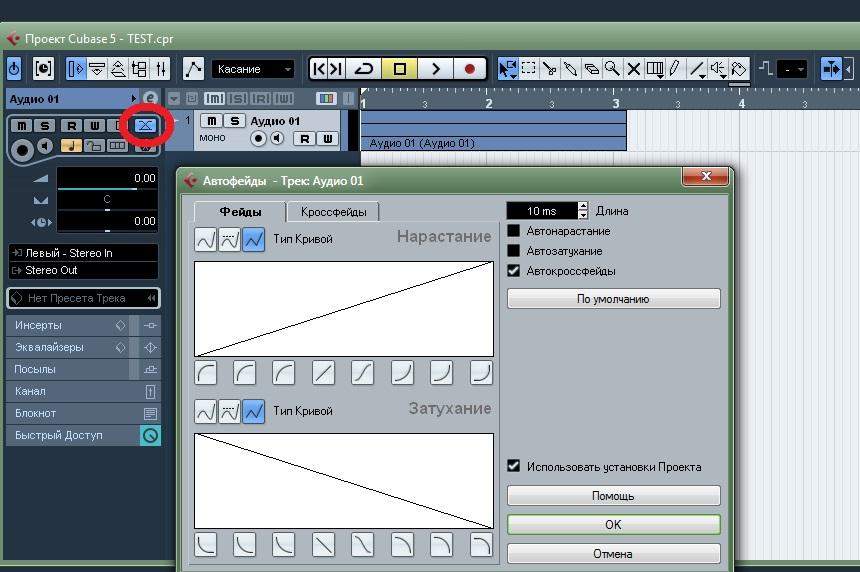Select linear curve type for Затухание

coord(253,412)
